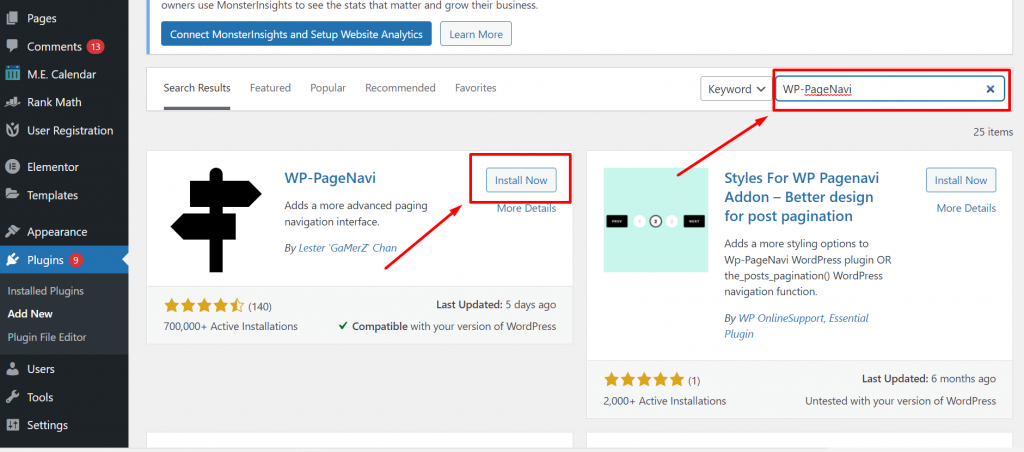Click the Pages icon in sidebar
This screenshot has height=452, width=1024.
[12, 18]
